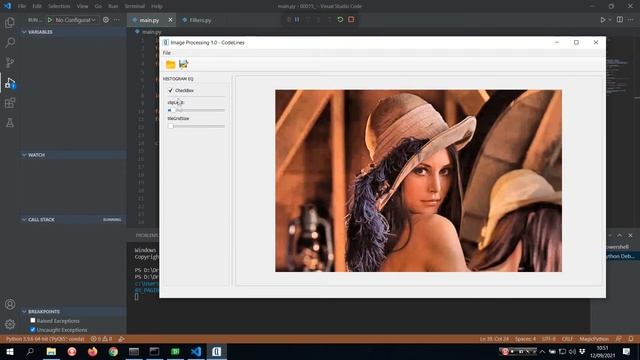
Task: Open the Windows clock and date
Action: [602, 351]
